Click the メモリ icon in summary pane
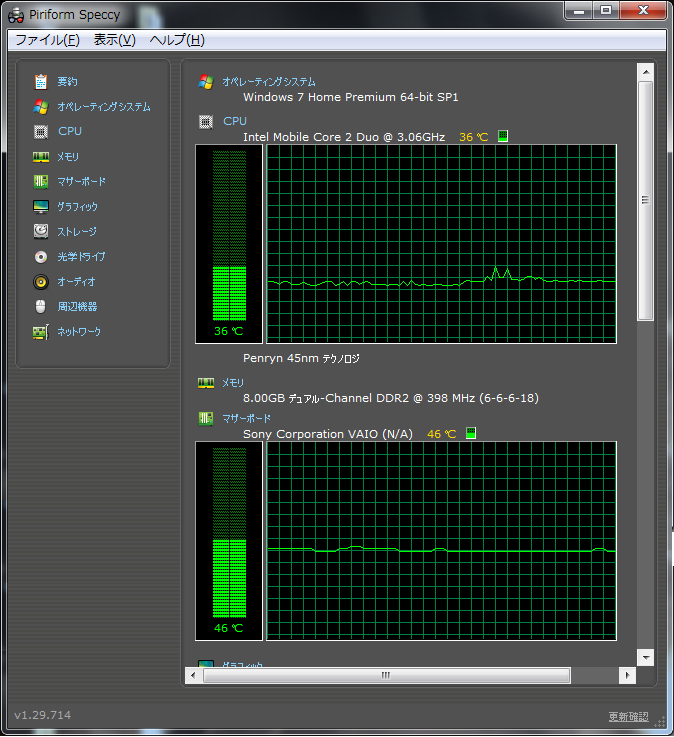674x737 pixels. pyautogui.click(x=206, y=383)
